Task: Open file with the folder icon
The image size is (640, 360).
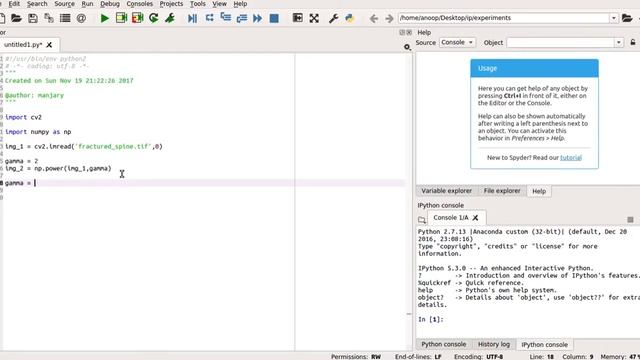Action: [x=16, y=18]
